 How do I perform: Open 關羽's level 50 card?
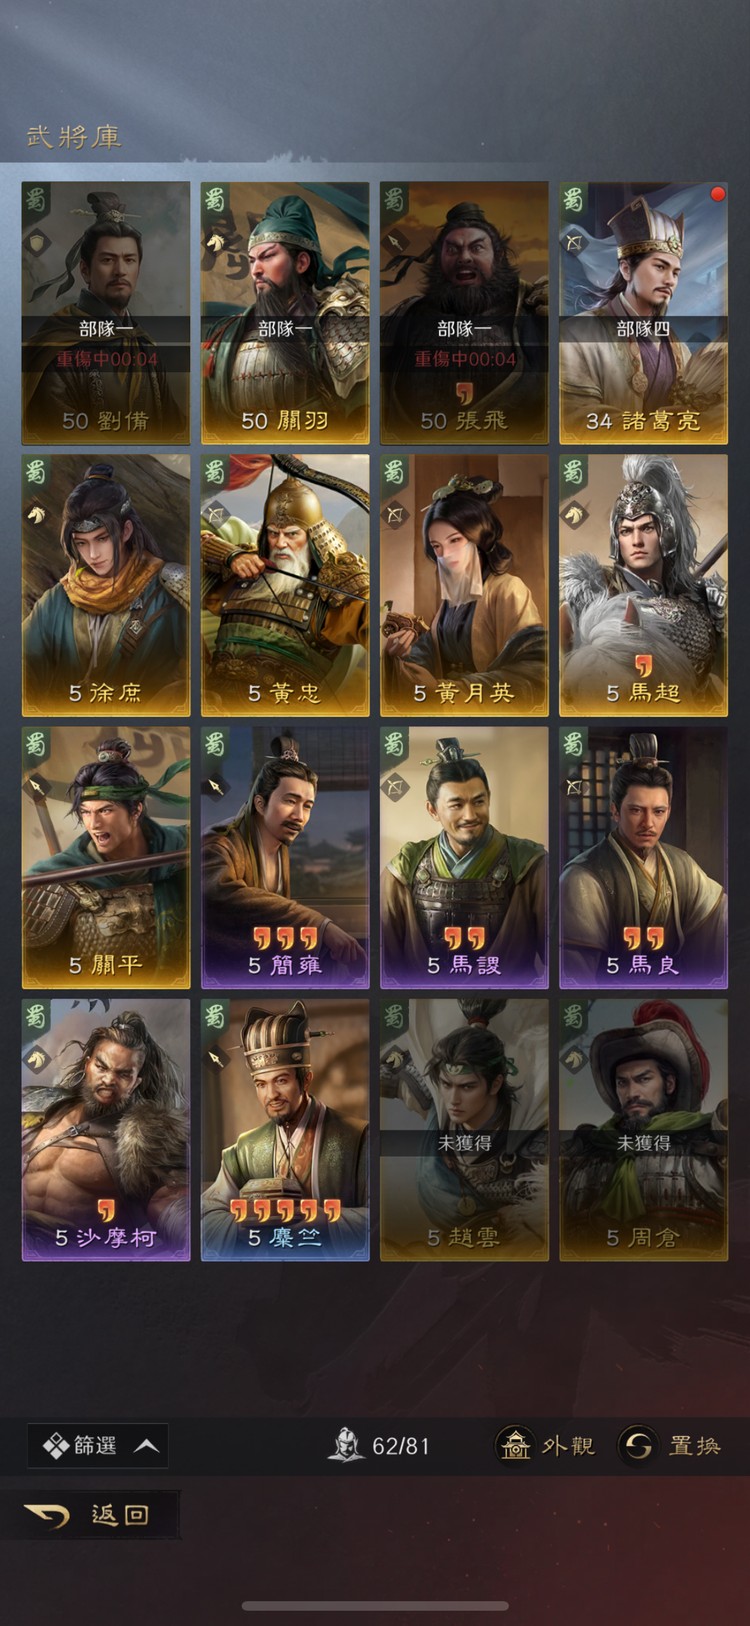pyautogui.click(x=285, y=313)
